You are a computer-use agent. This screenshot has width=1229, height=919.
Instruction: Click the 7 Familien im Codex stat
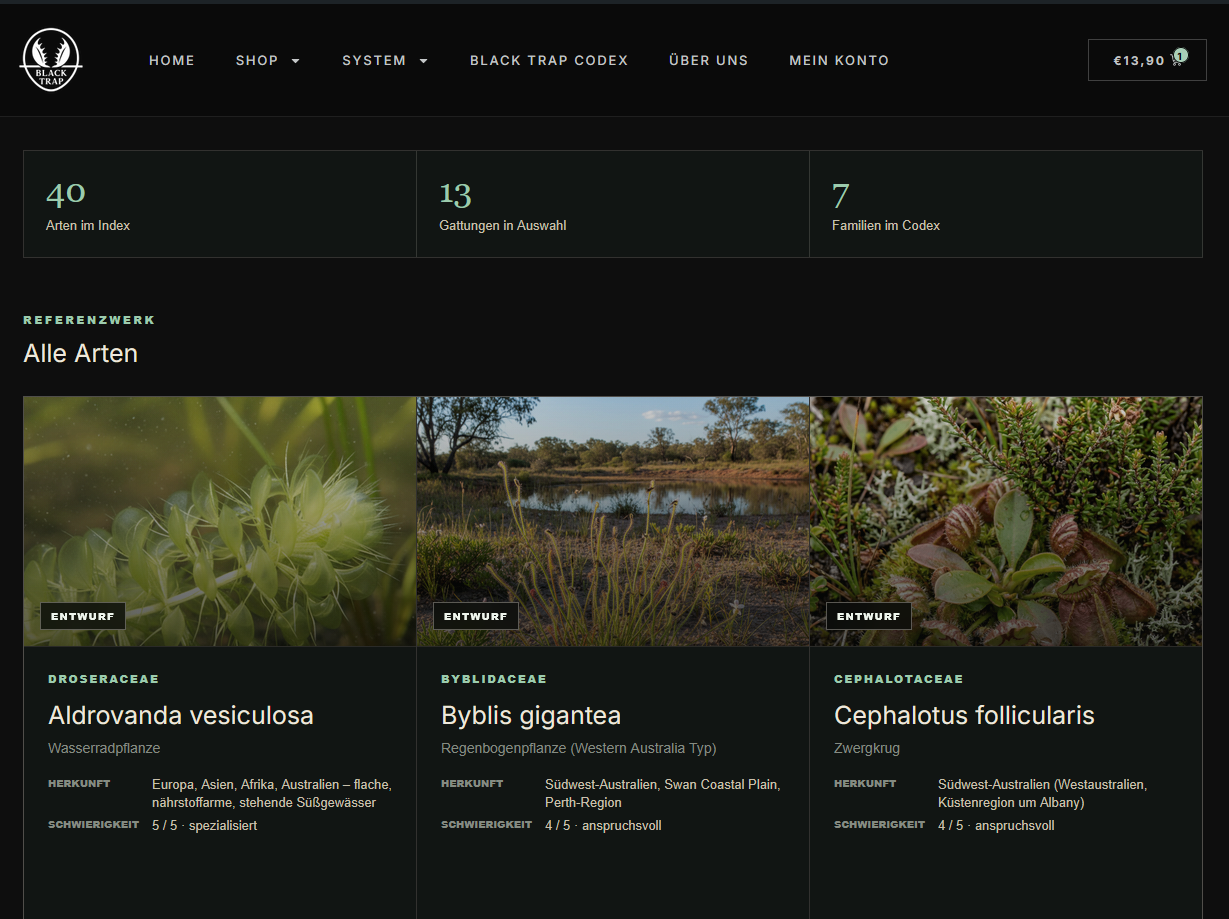(1006, 204)
